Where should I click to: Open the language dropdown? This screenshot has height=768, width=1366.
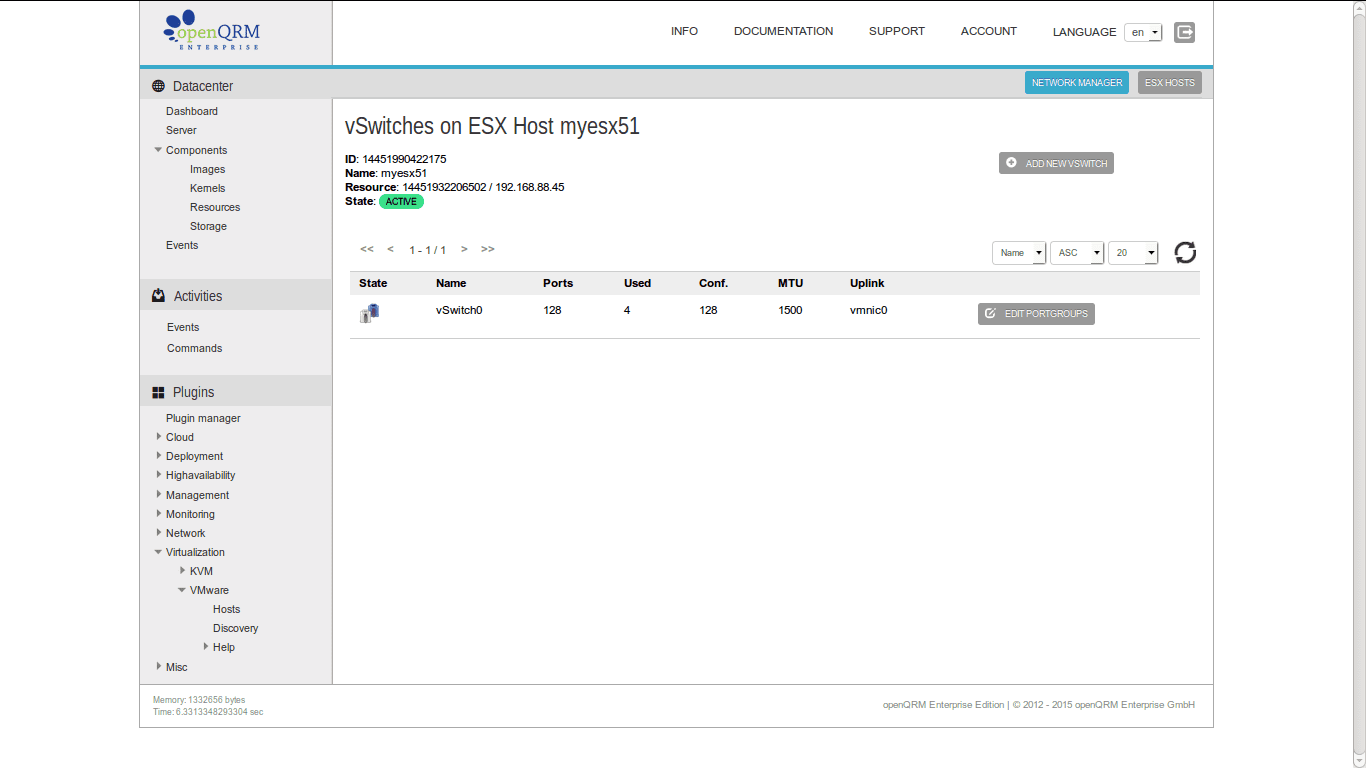[1143, 32]
